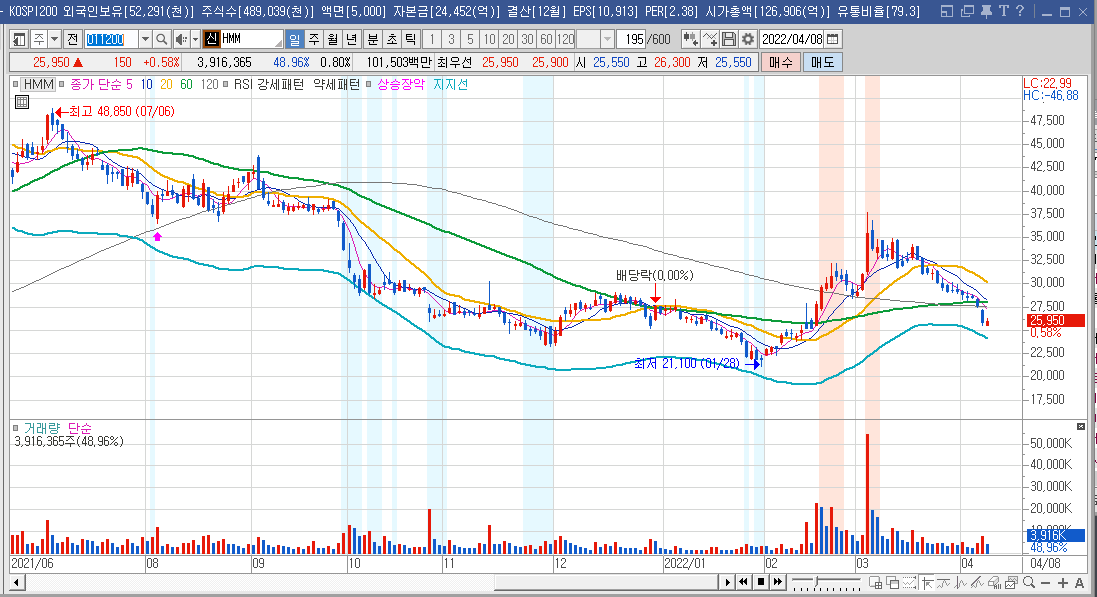Expand the dropdown arrow next to speaker icon
Image resolution: width=1097 pixels, height=597 pixels.
[x=196, y=39]
